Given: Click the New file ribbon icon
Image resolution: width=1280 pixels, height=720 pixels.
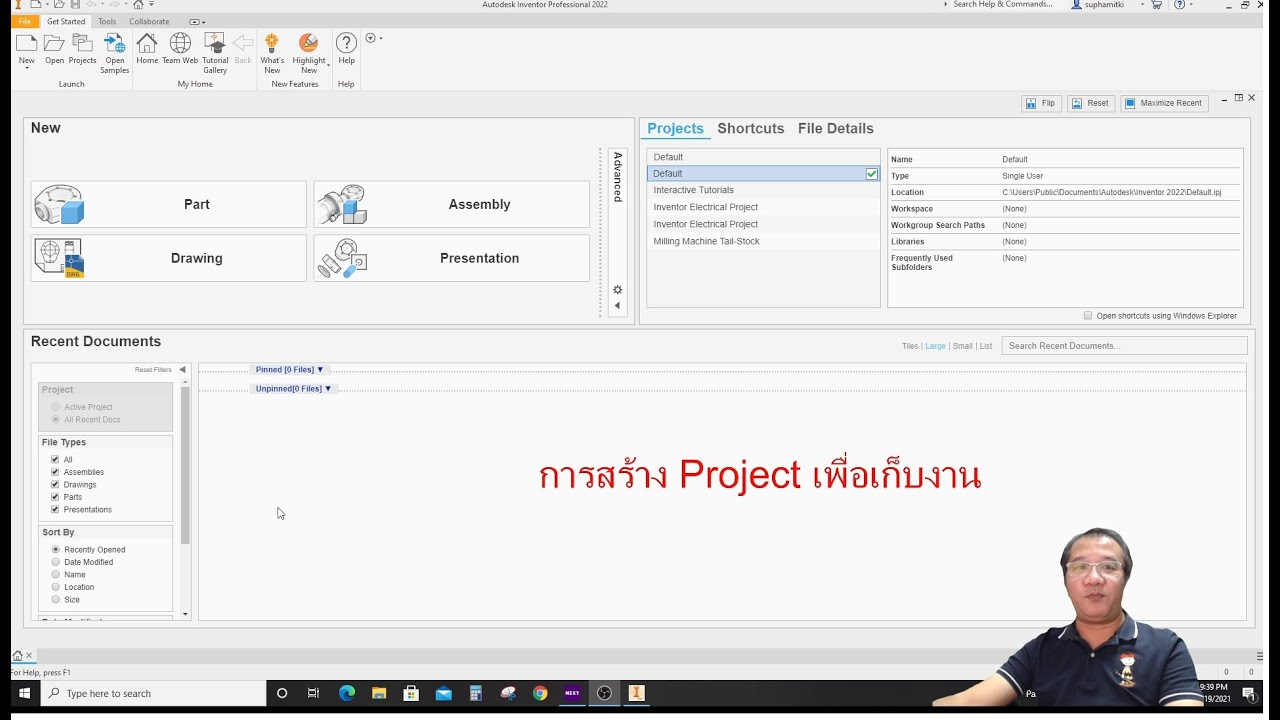Looking at the screenshot, I should (x=27, y=44).
